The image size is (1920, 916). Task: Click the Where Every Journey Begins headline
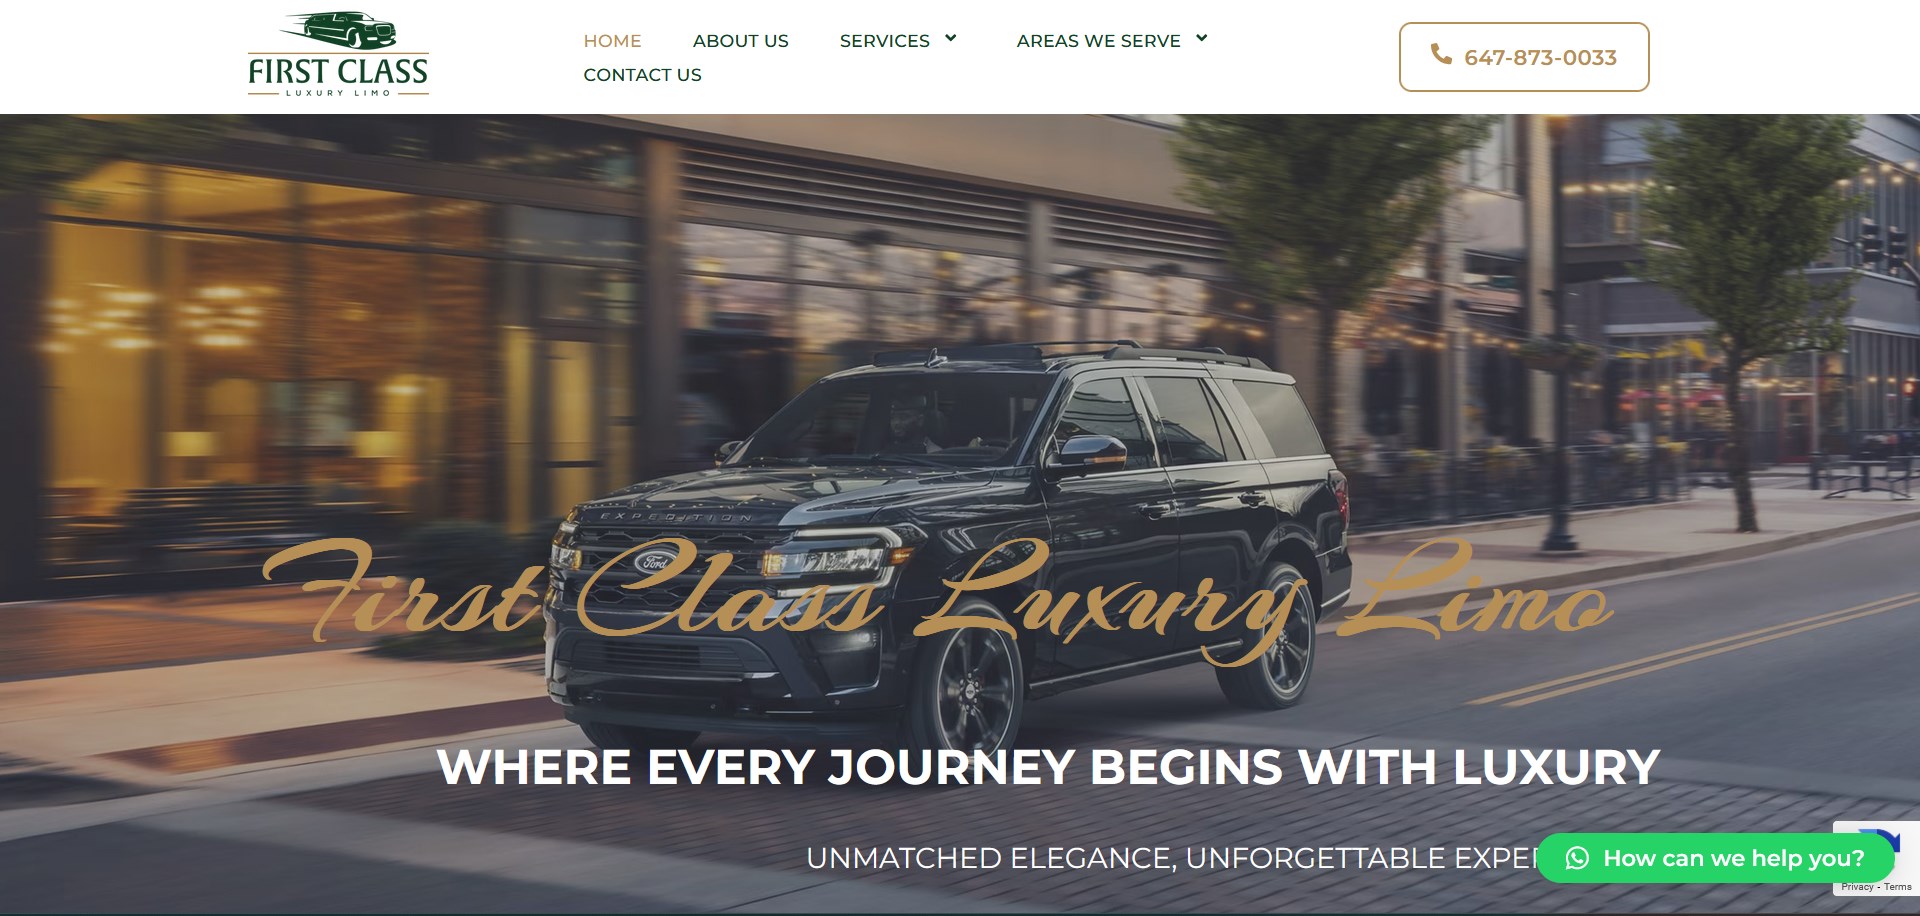pos(1048,767)
